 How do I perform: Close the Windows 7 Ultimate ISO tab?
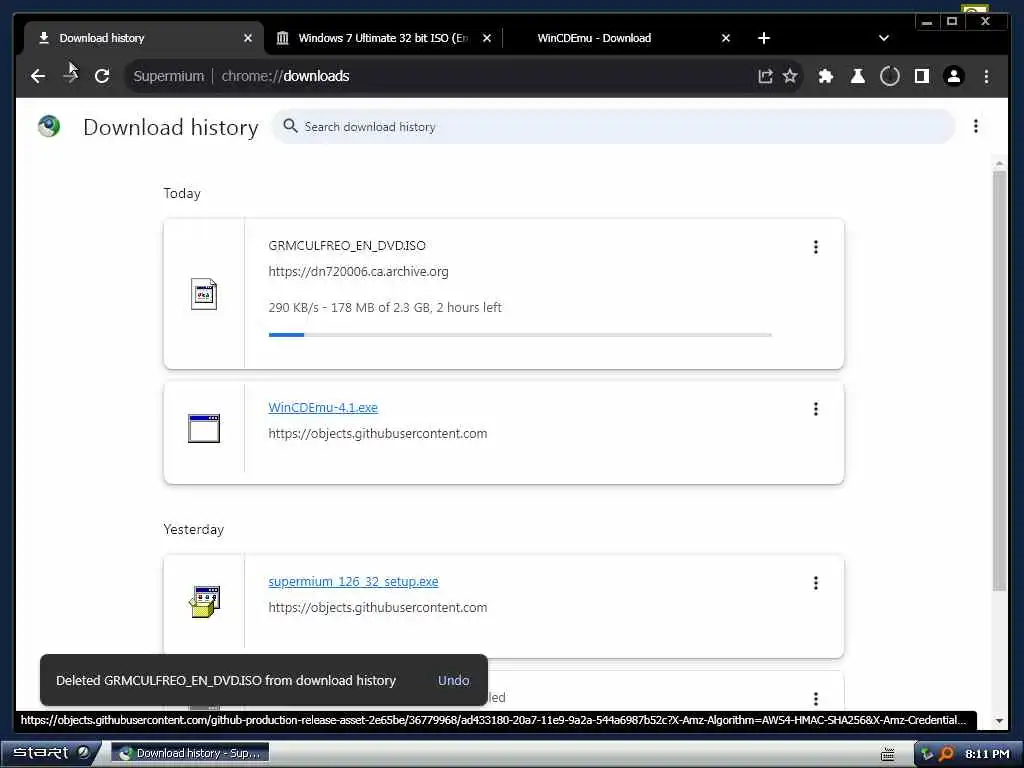coord(487,38)
